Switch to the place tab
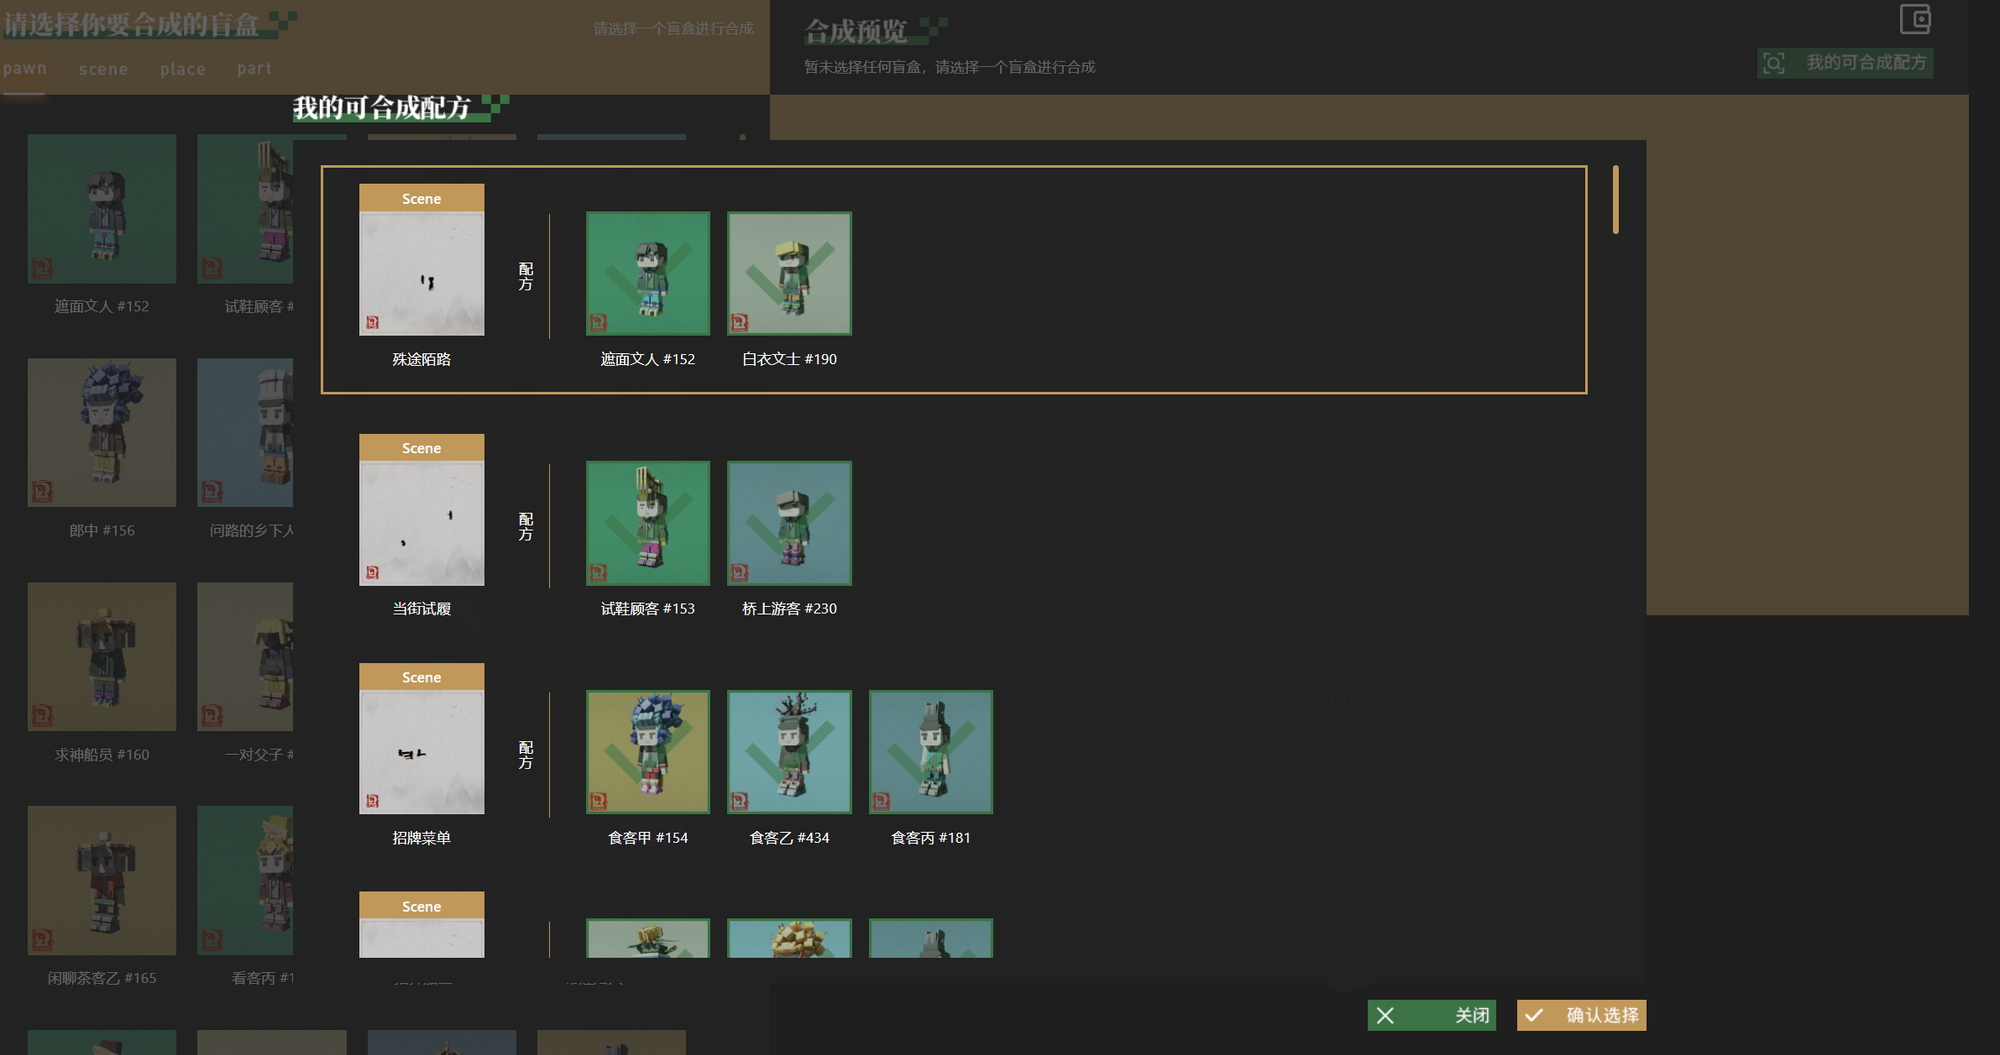This screenshot has width=2000, height=1055. pos(183,69)
